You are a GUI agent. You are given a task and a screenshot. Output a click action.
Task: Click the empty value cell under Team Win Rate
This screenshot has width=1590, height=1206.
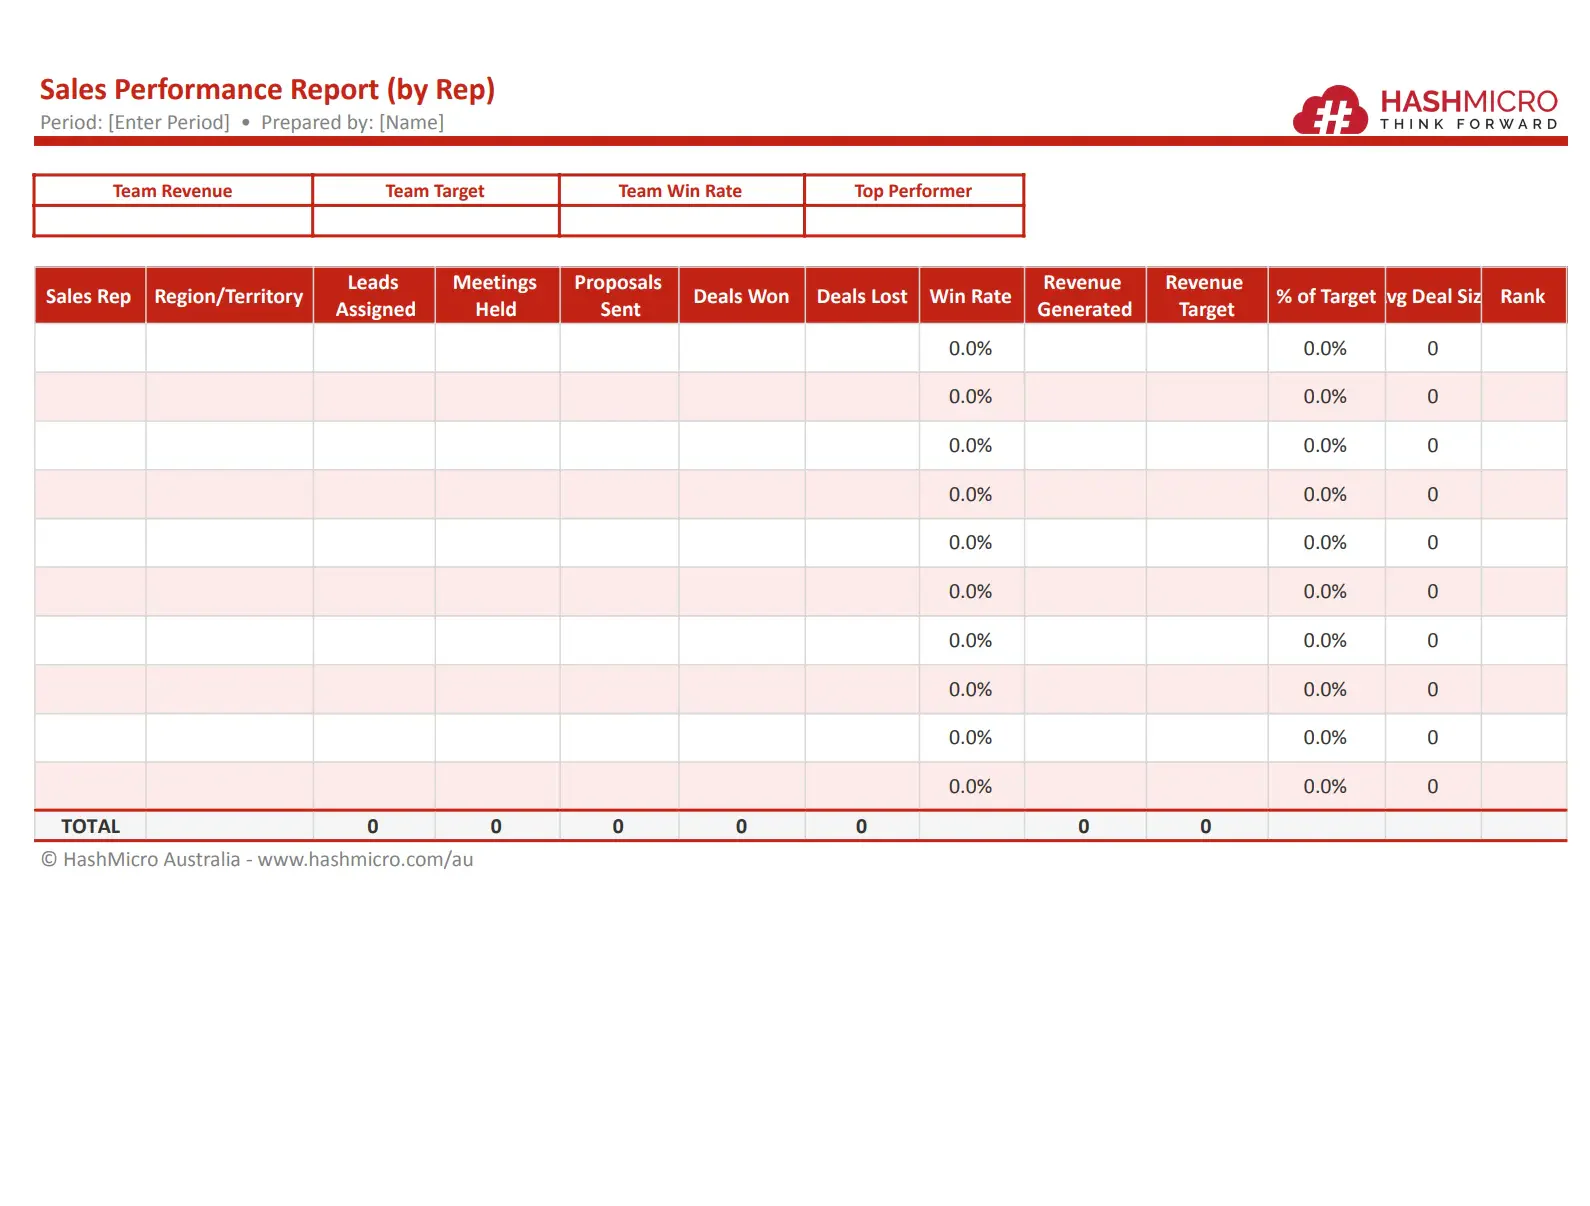[680, 221]
